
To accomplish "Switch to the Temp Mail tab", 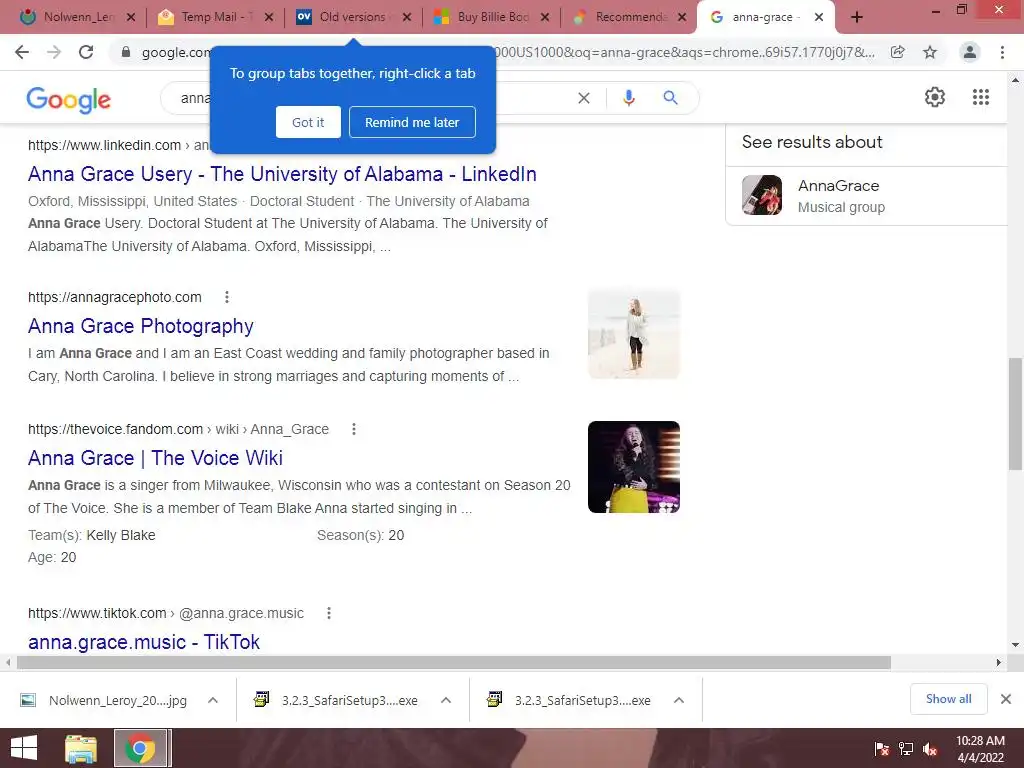I will tap(216, 17).
